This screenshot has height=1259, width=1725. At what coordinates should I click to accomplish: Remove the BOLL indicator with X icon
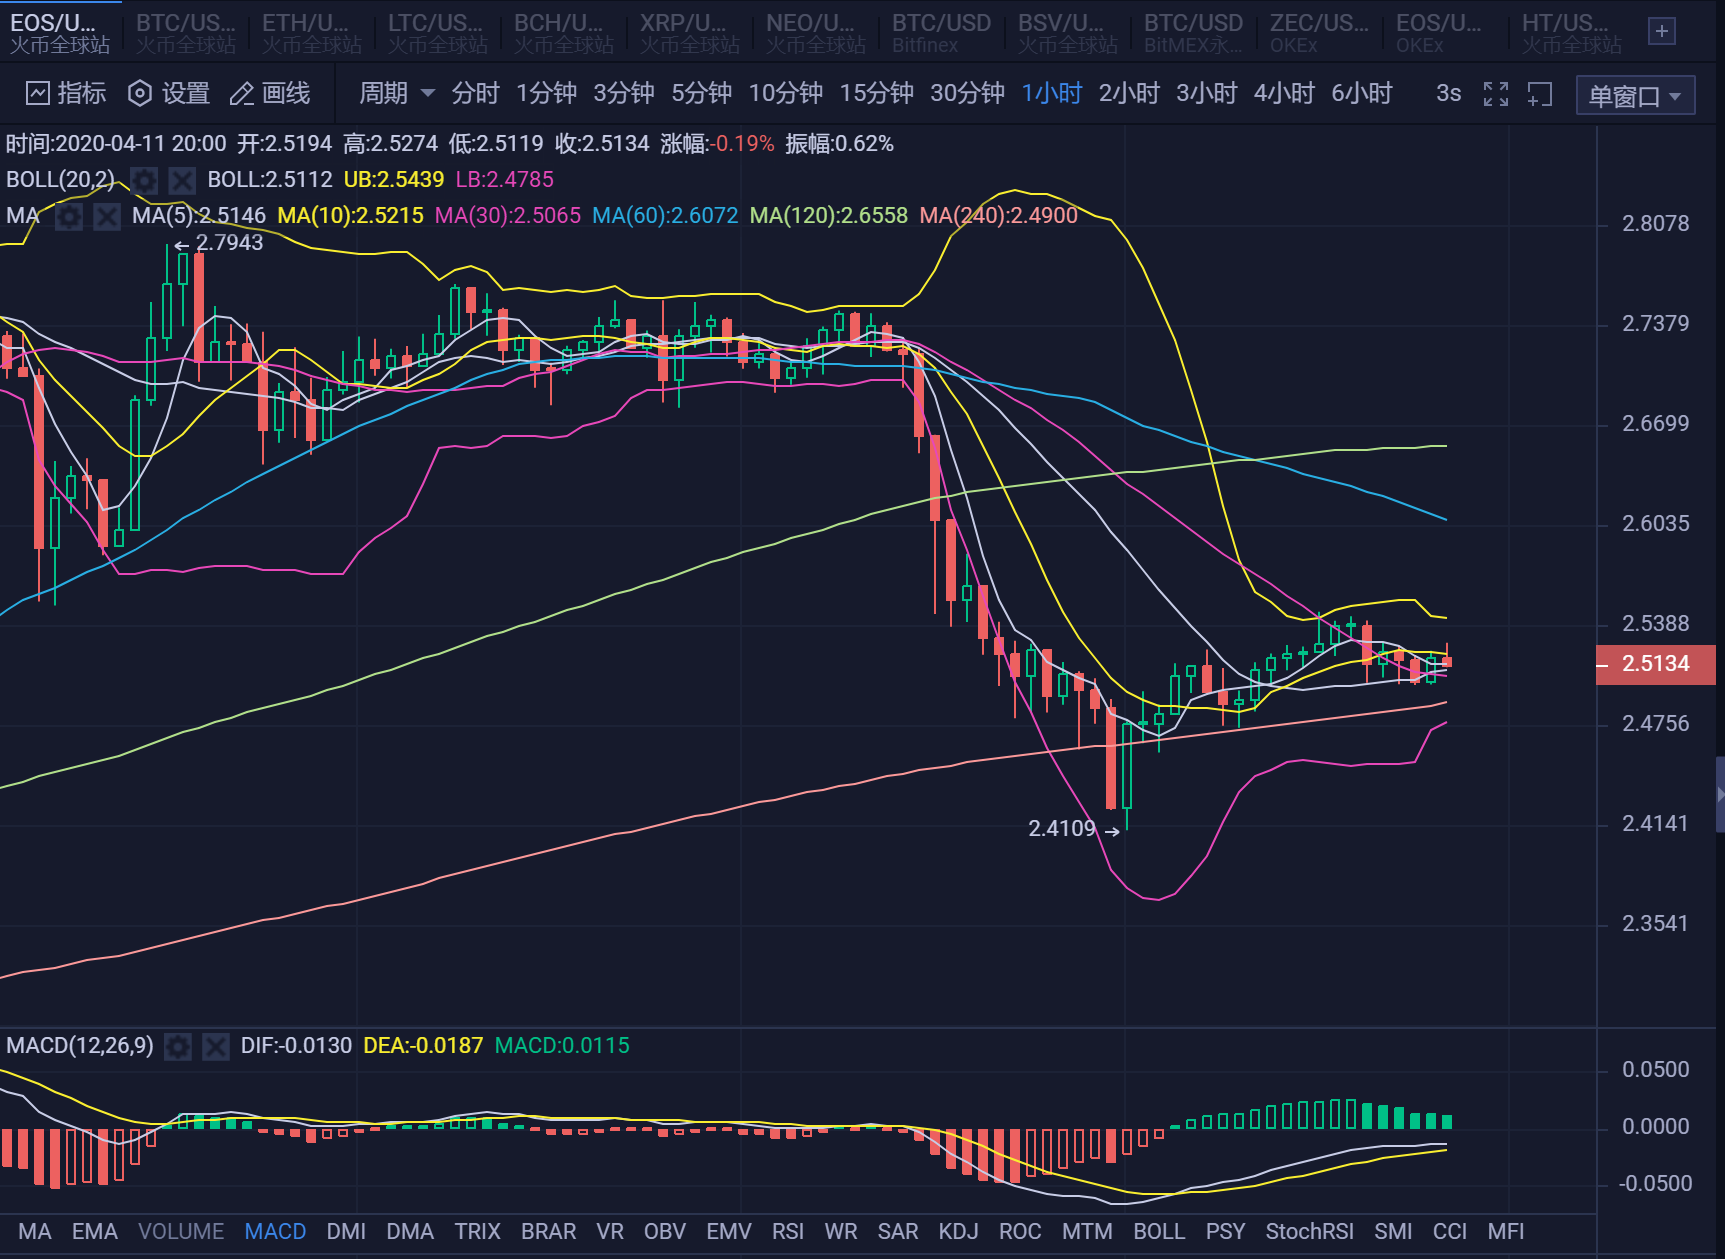click(181, 180)
